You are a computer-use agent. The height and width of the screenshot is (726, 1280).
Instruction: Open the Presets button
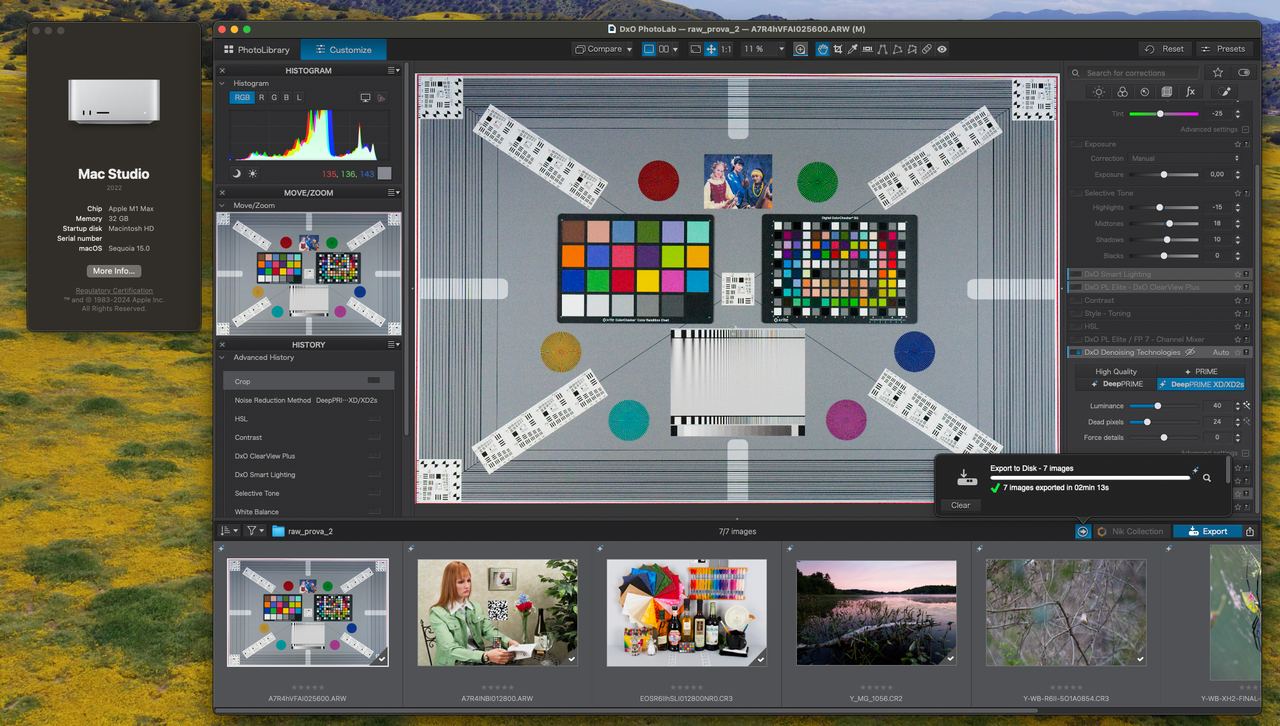(1224, 49)
